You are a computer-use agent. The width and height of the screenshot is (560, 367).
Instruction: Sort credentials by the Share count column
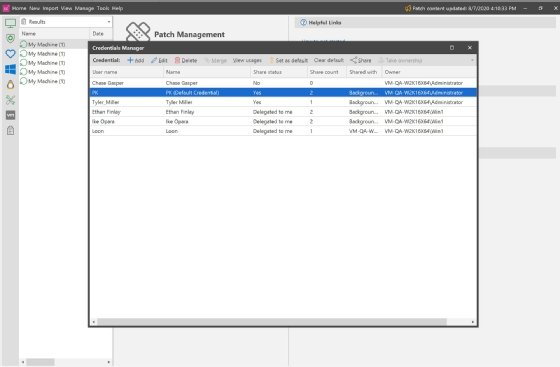327,72
